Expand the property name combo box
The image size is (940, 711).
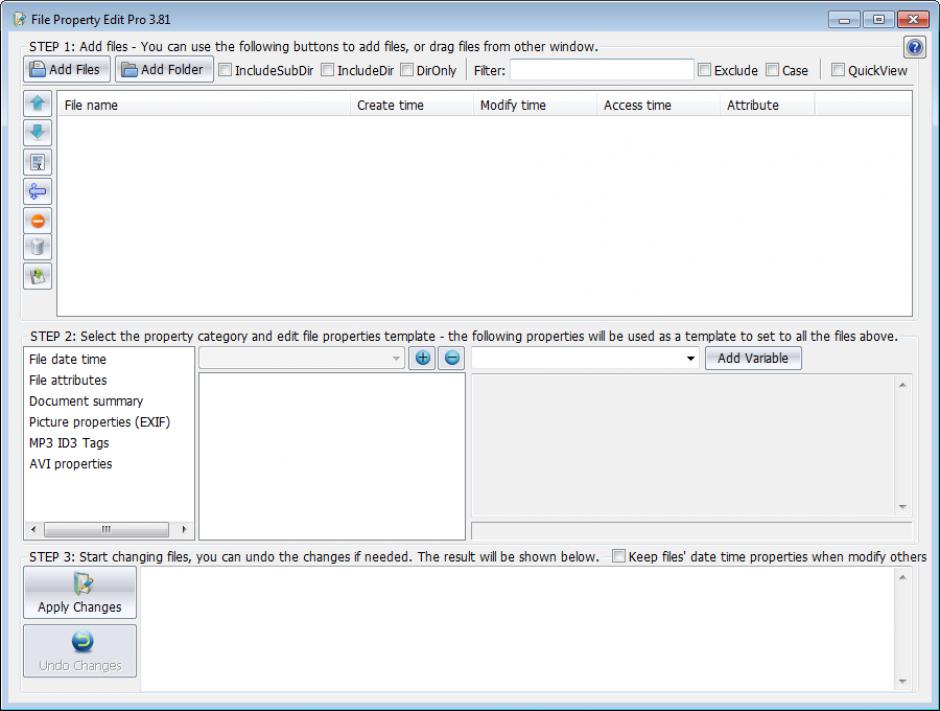396,359
